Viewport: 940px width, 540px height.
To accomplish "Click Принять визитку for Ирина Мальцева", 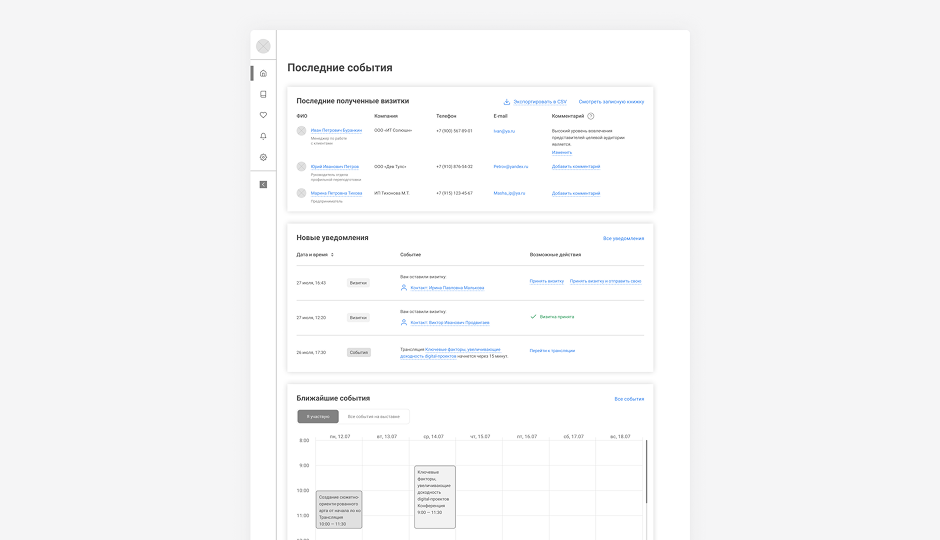I will tap(546, 281).
